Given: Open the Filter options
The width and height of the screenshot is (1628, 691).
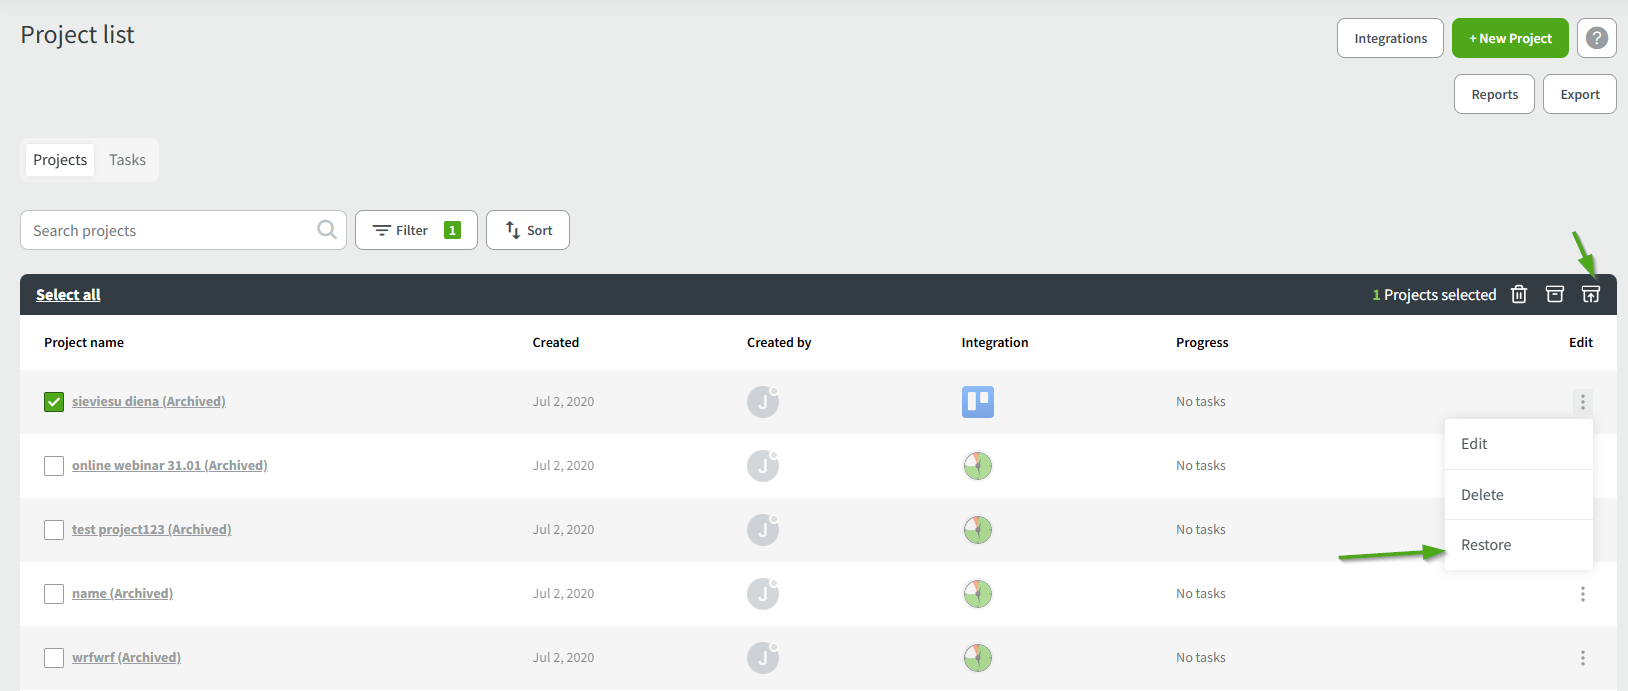Looking at the screenshot, I should 416,230.
